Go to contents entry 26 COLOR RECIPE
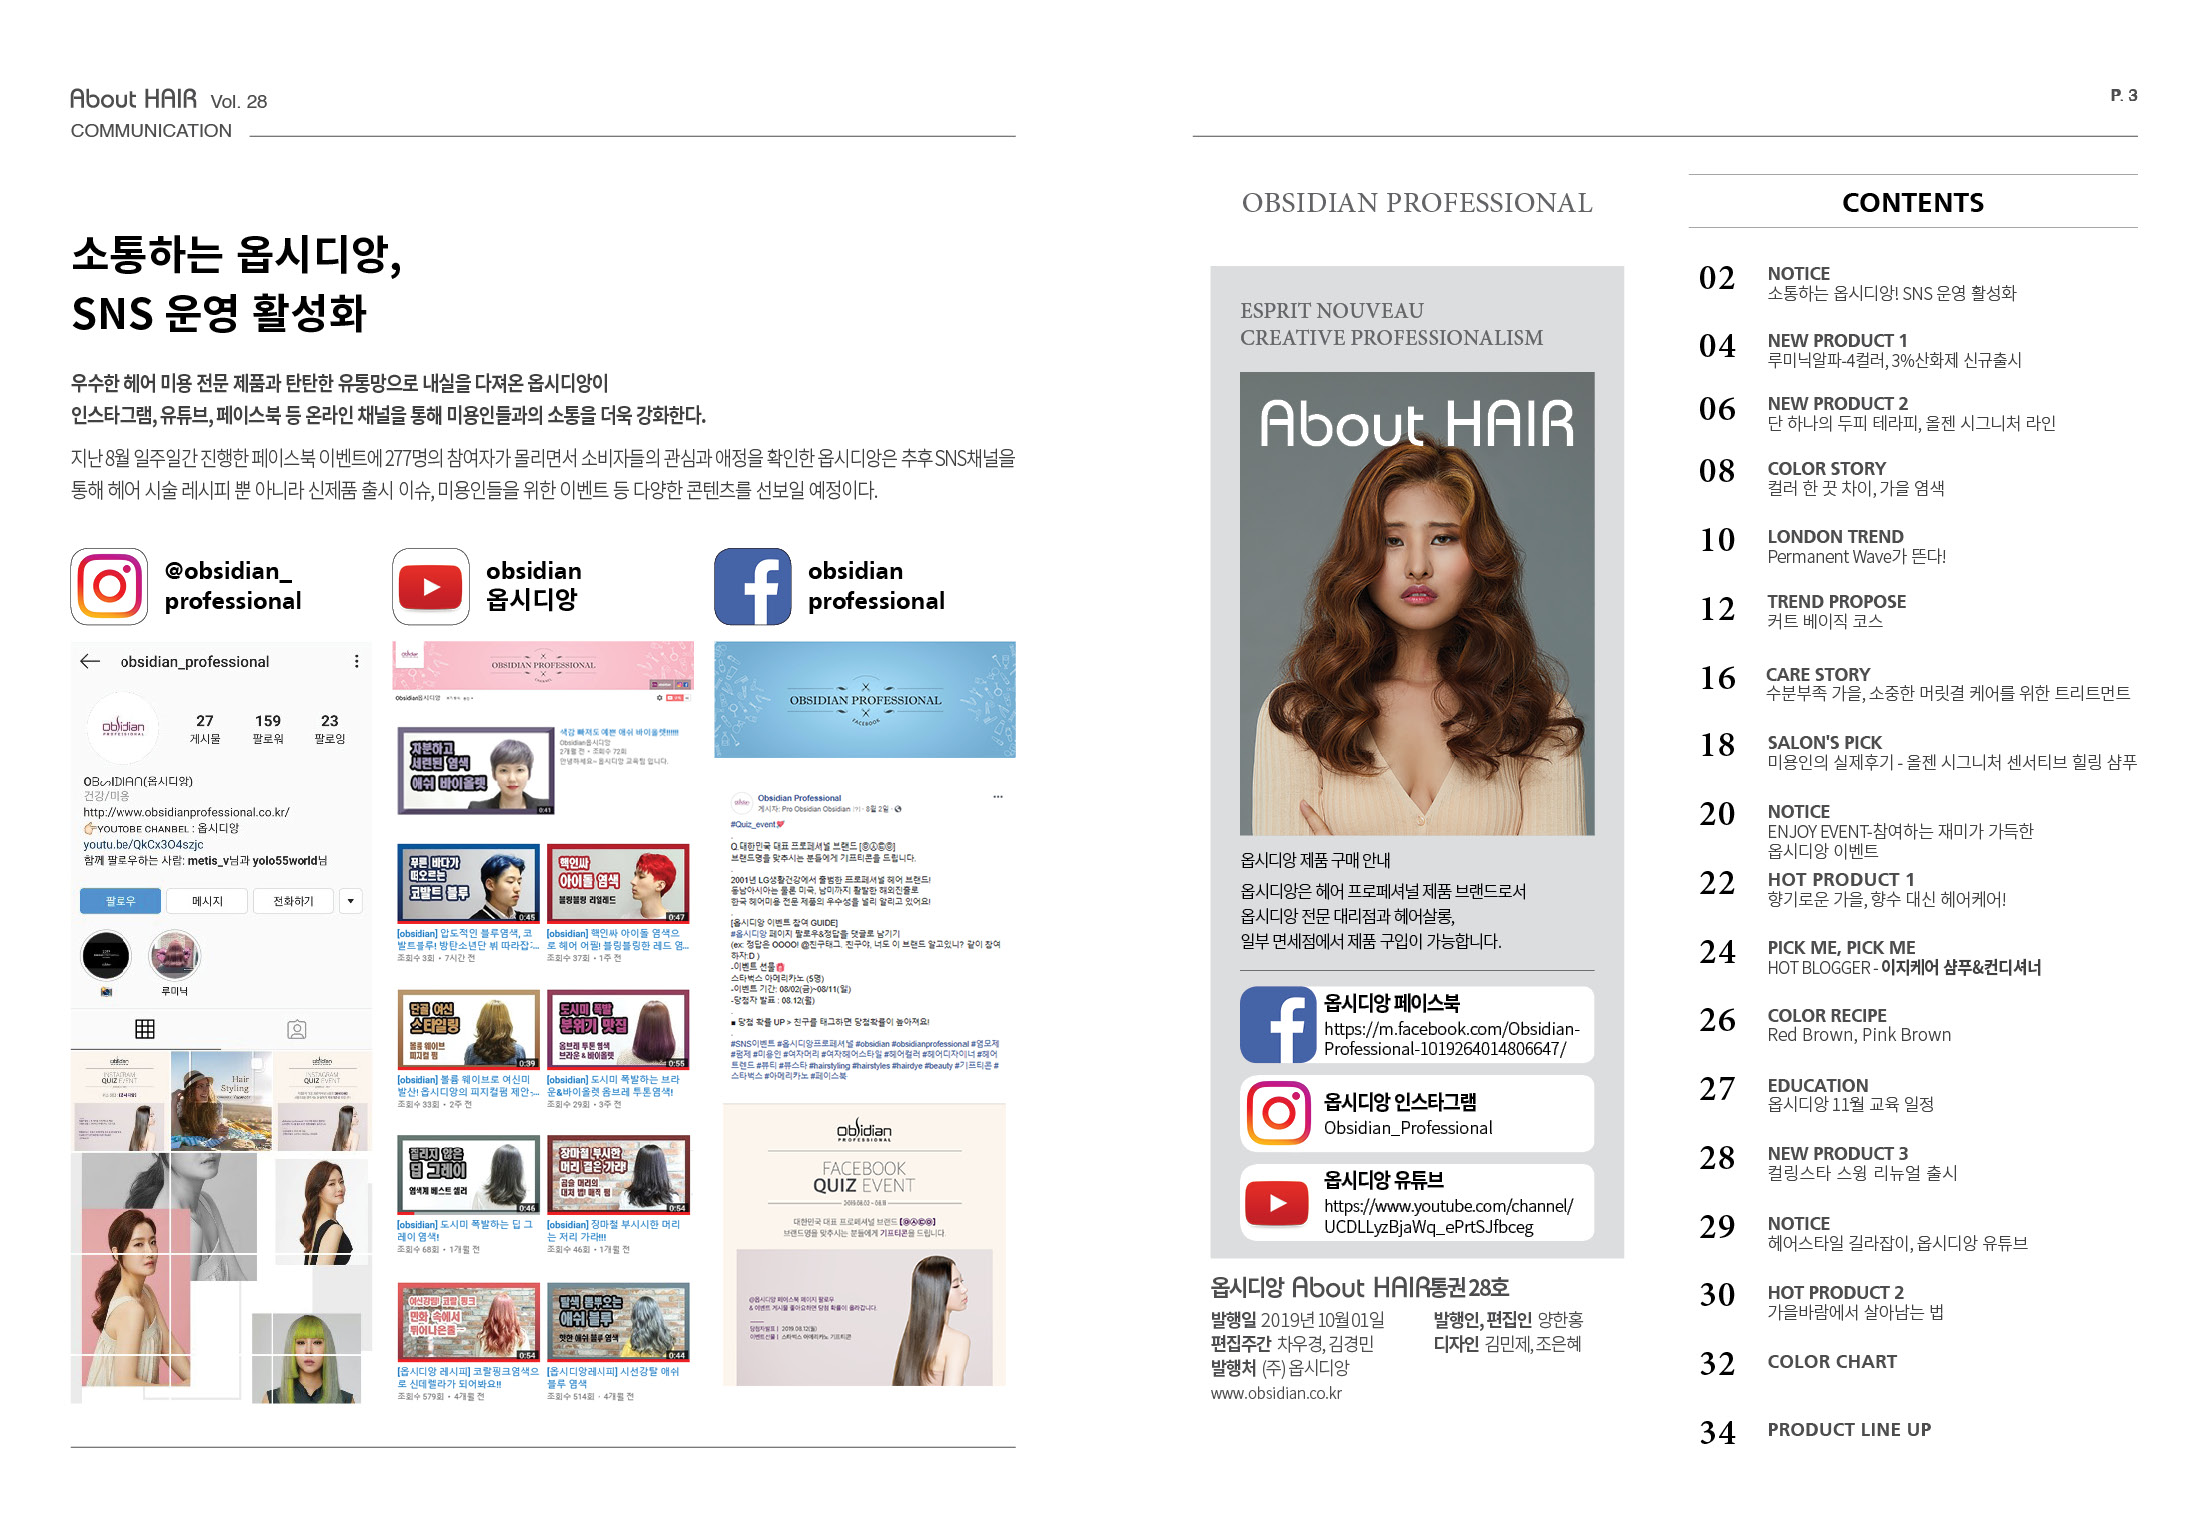Image resolution: width=2209 pixels, height=1518 pixels. [1825, 1024]
